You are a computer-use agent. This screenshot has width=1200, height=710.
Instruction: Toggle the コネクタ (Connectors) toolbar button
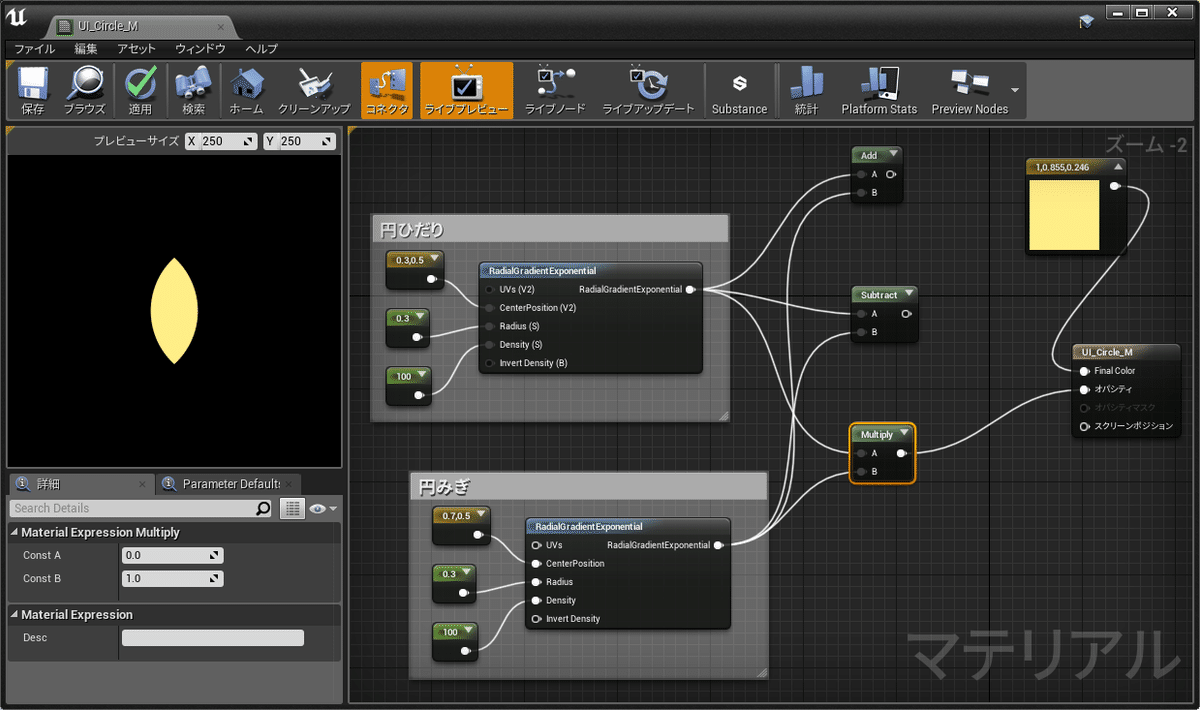[x=386, y=90]
